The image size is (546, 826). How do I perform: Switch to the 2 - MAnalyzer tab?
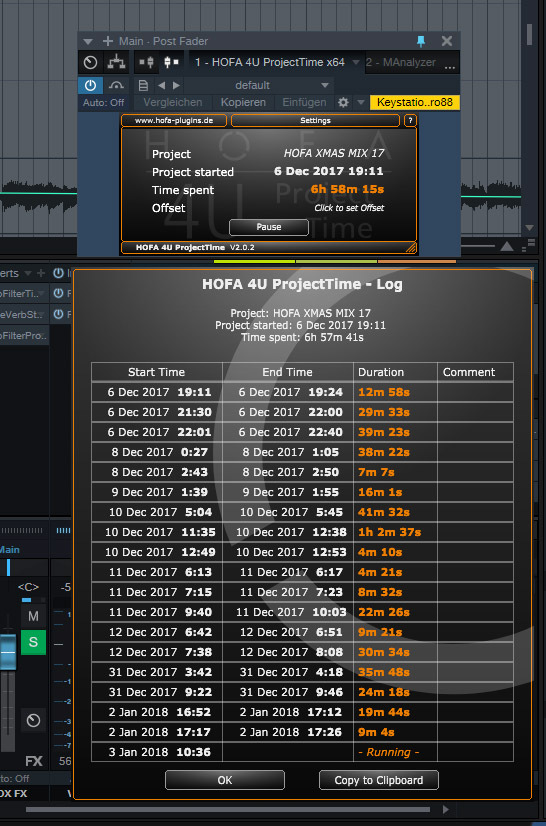tap(401, 62)
